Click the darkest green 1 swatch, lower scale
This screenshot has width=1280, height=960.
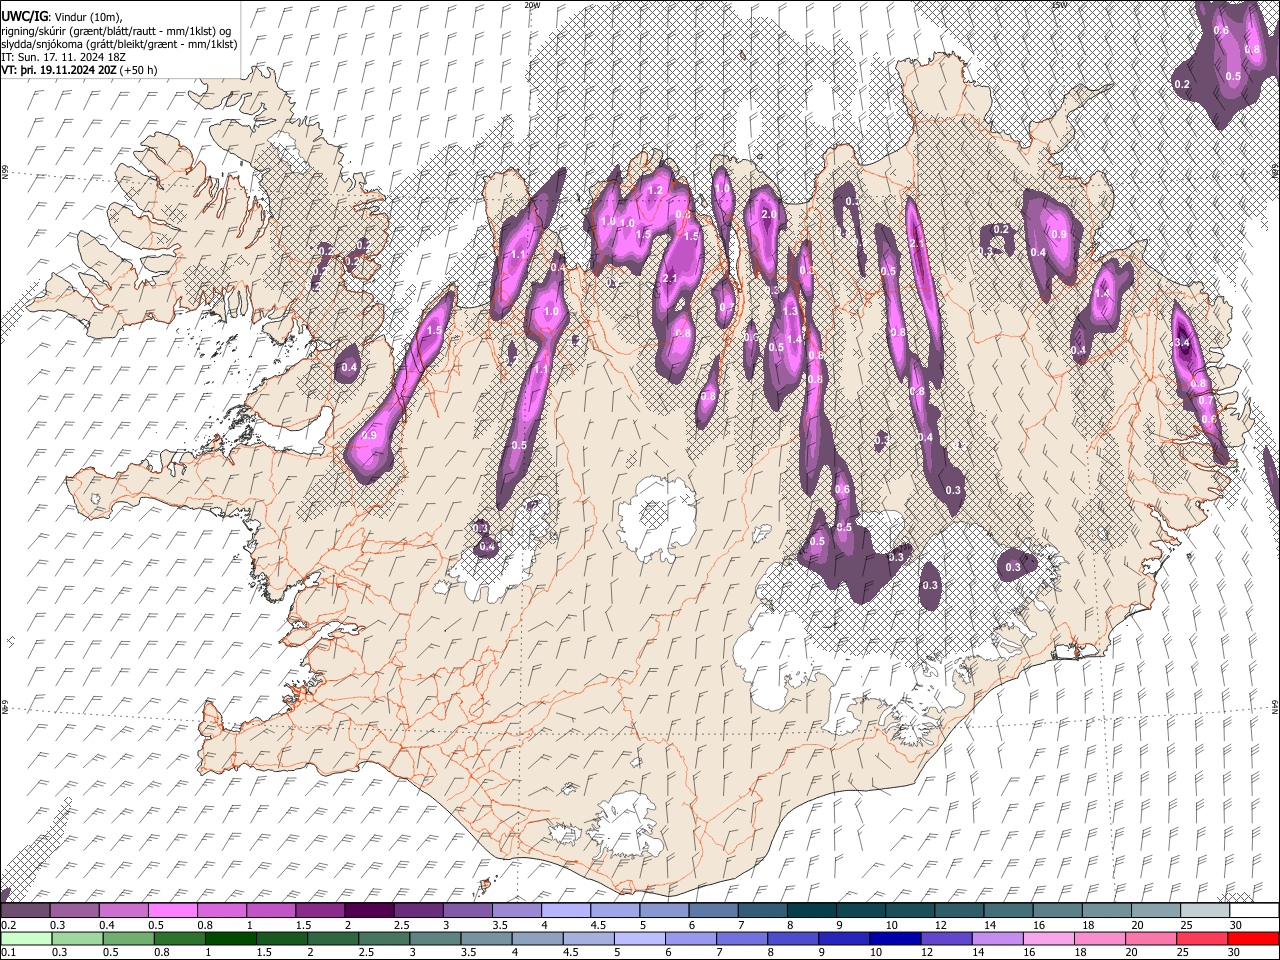click(231, 938)
